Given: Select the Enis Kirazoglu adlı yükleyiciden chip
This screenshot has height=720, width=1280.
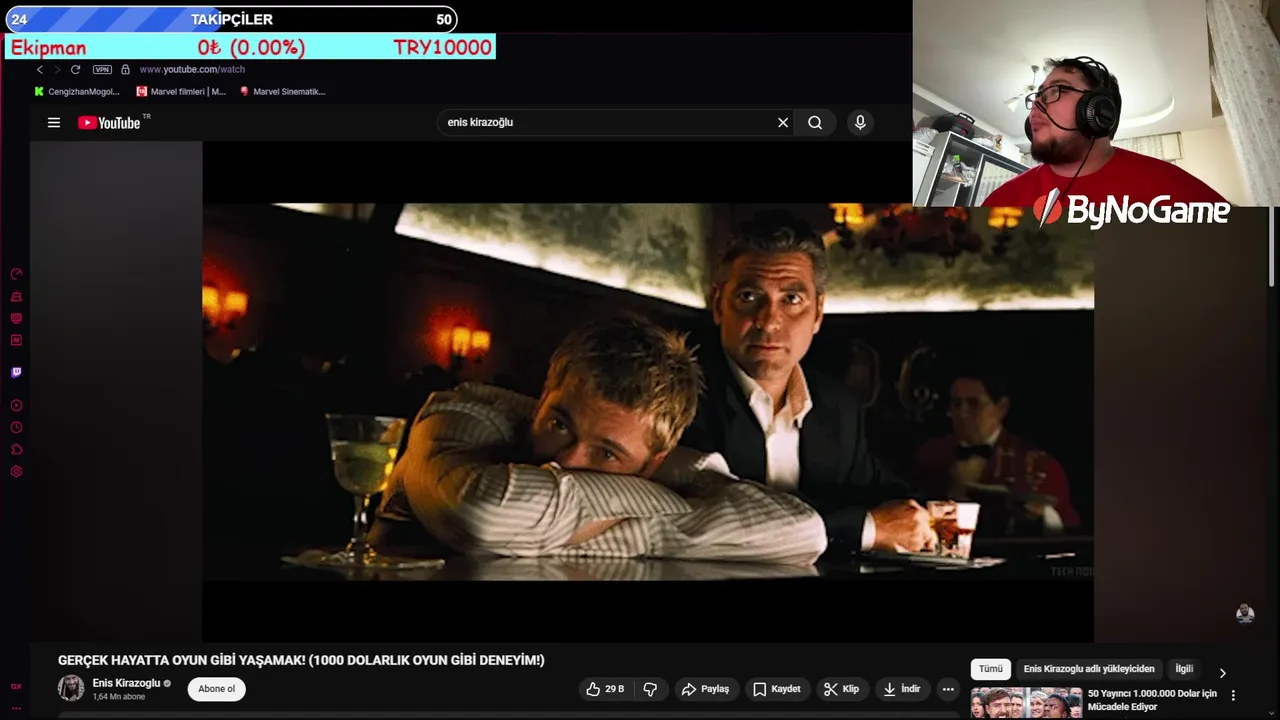Looking at the screenshot, I should (1089, 669).
